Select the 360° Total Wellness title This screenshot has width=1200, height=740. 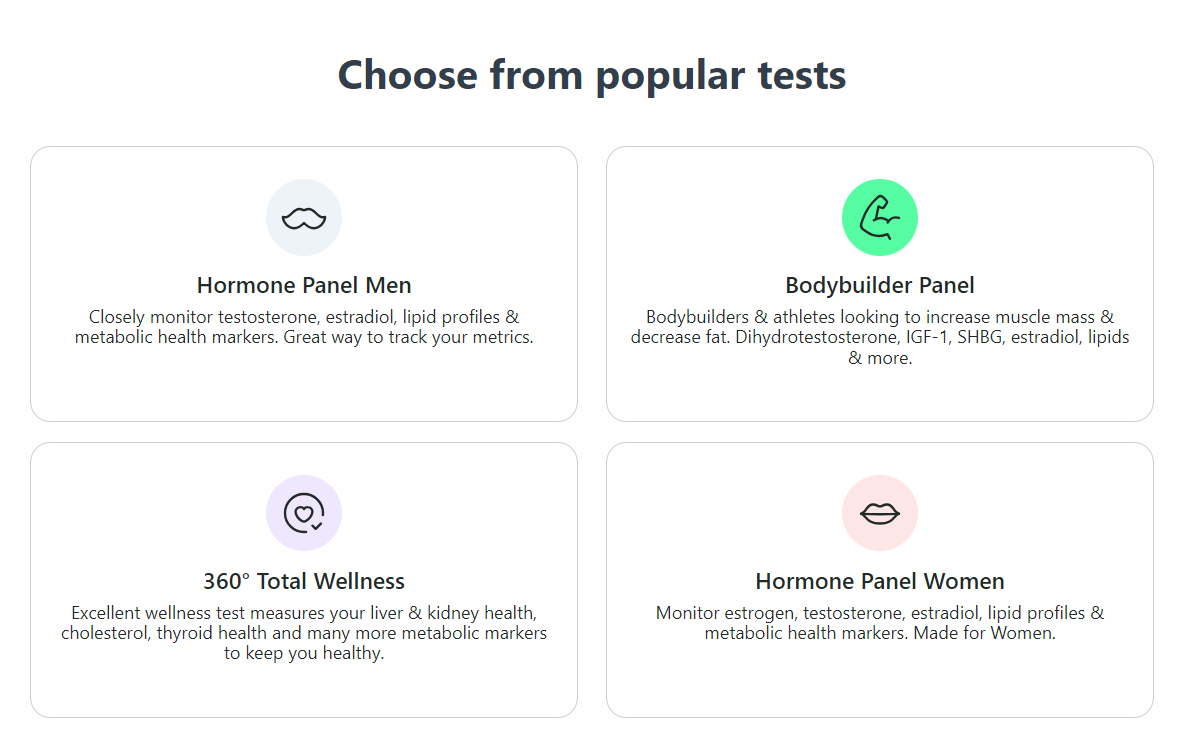tap(304, 581)
